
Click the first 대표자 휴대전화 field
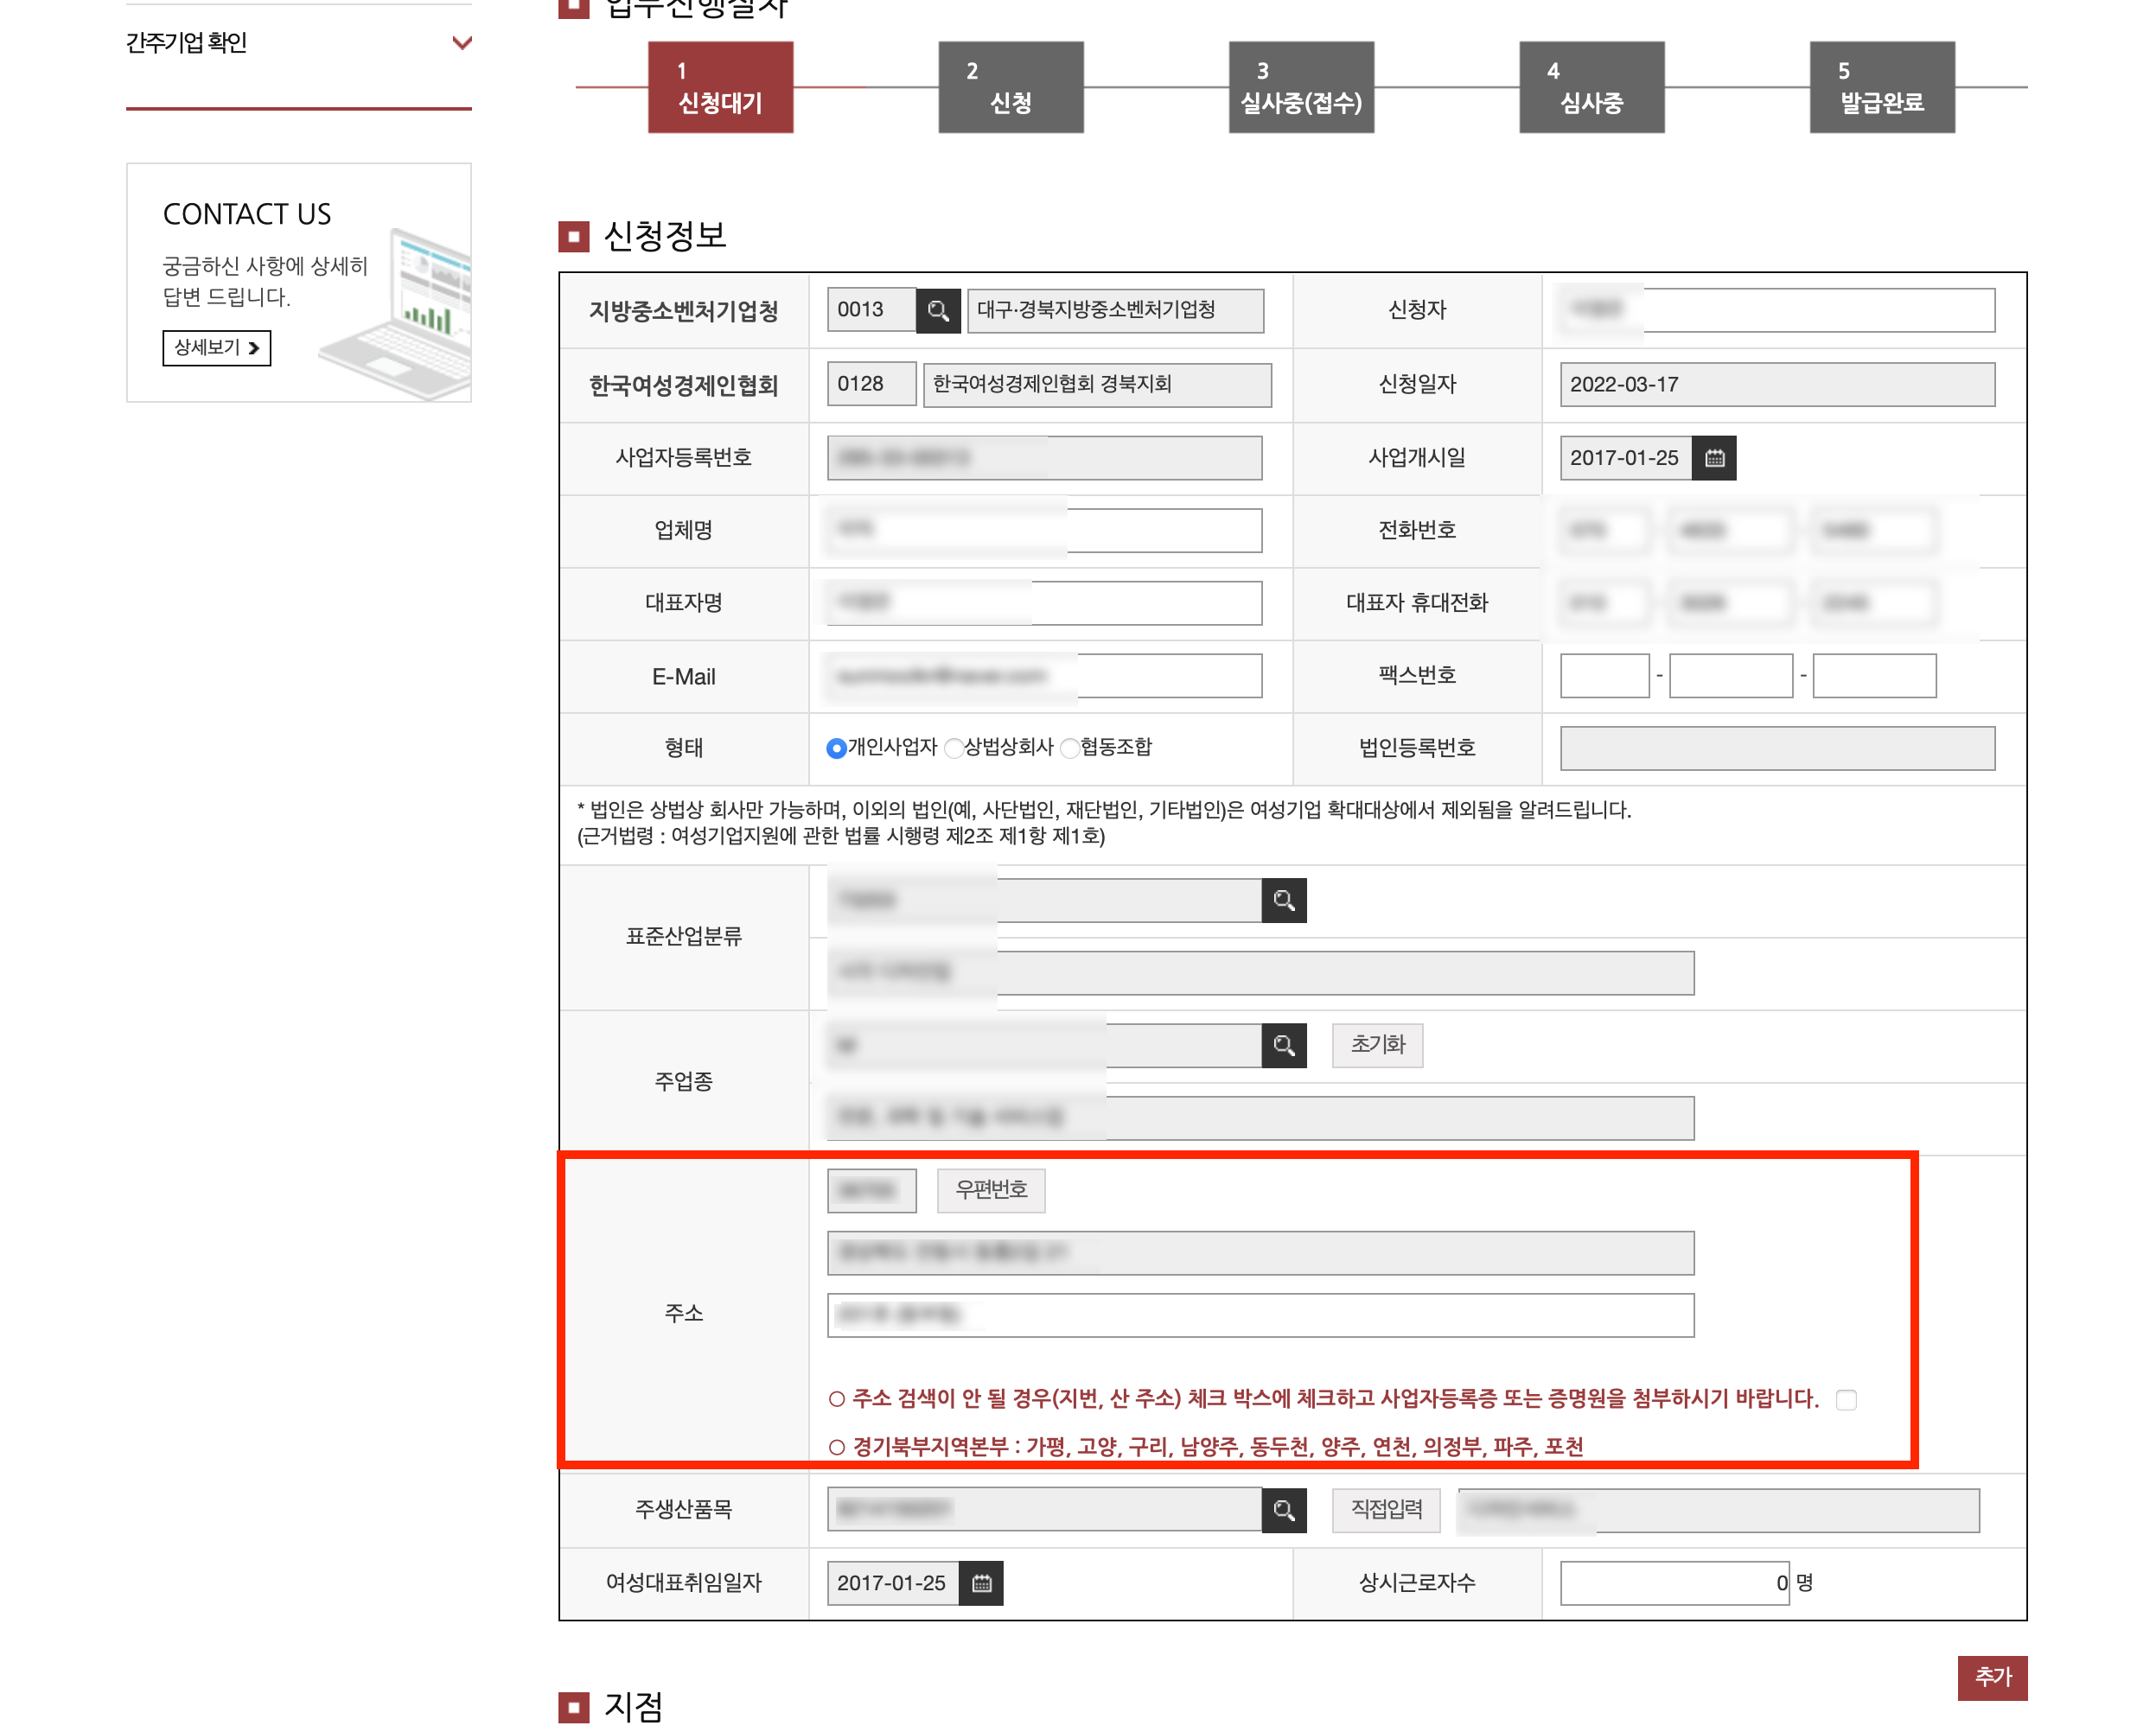[x=1604, y=603]
